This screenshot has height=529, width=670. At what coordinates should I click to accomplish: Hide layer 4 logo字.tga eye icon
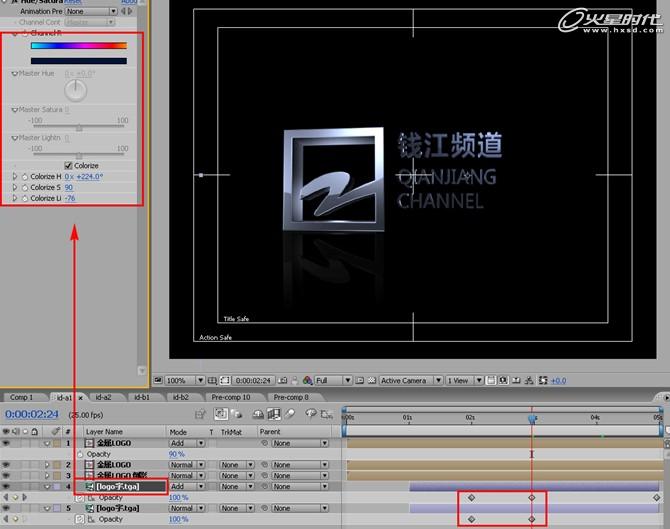click(6, 486)
